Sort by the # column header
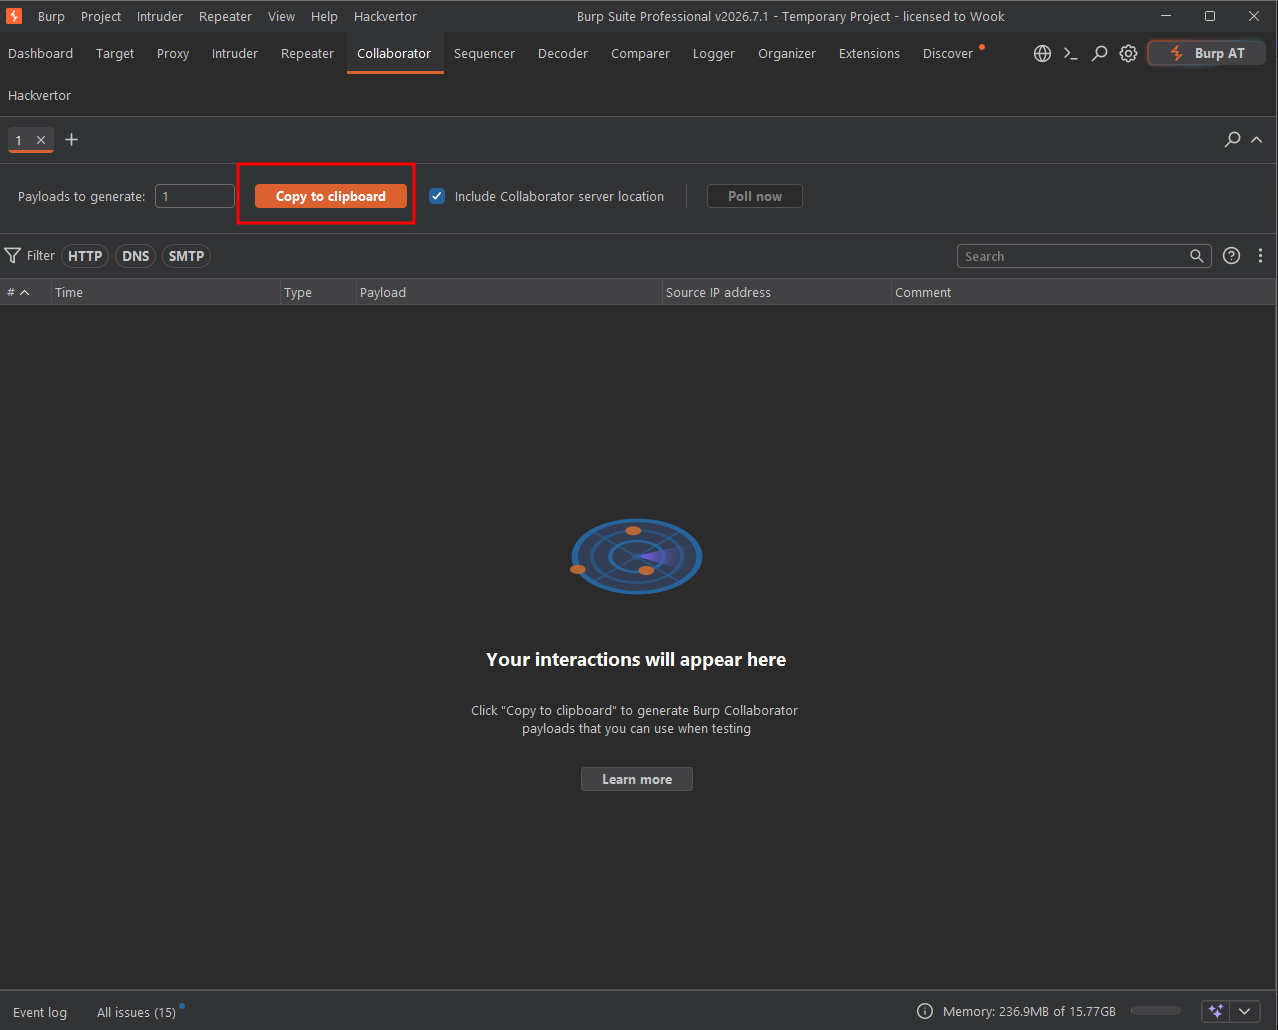The image size is (1278, 1030). pos(25,292)
